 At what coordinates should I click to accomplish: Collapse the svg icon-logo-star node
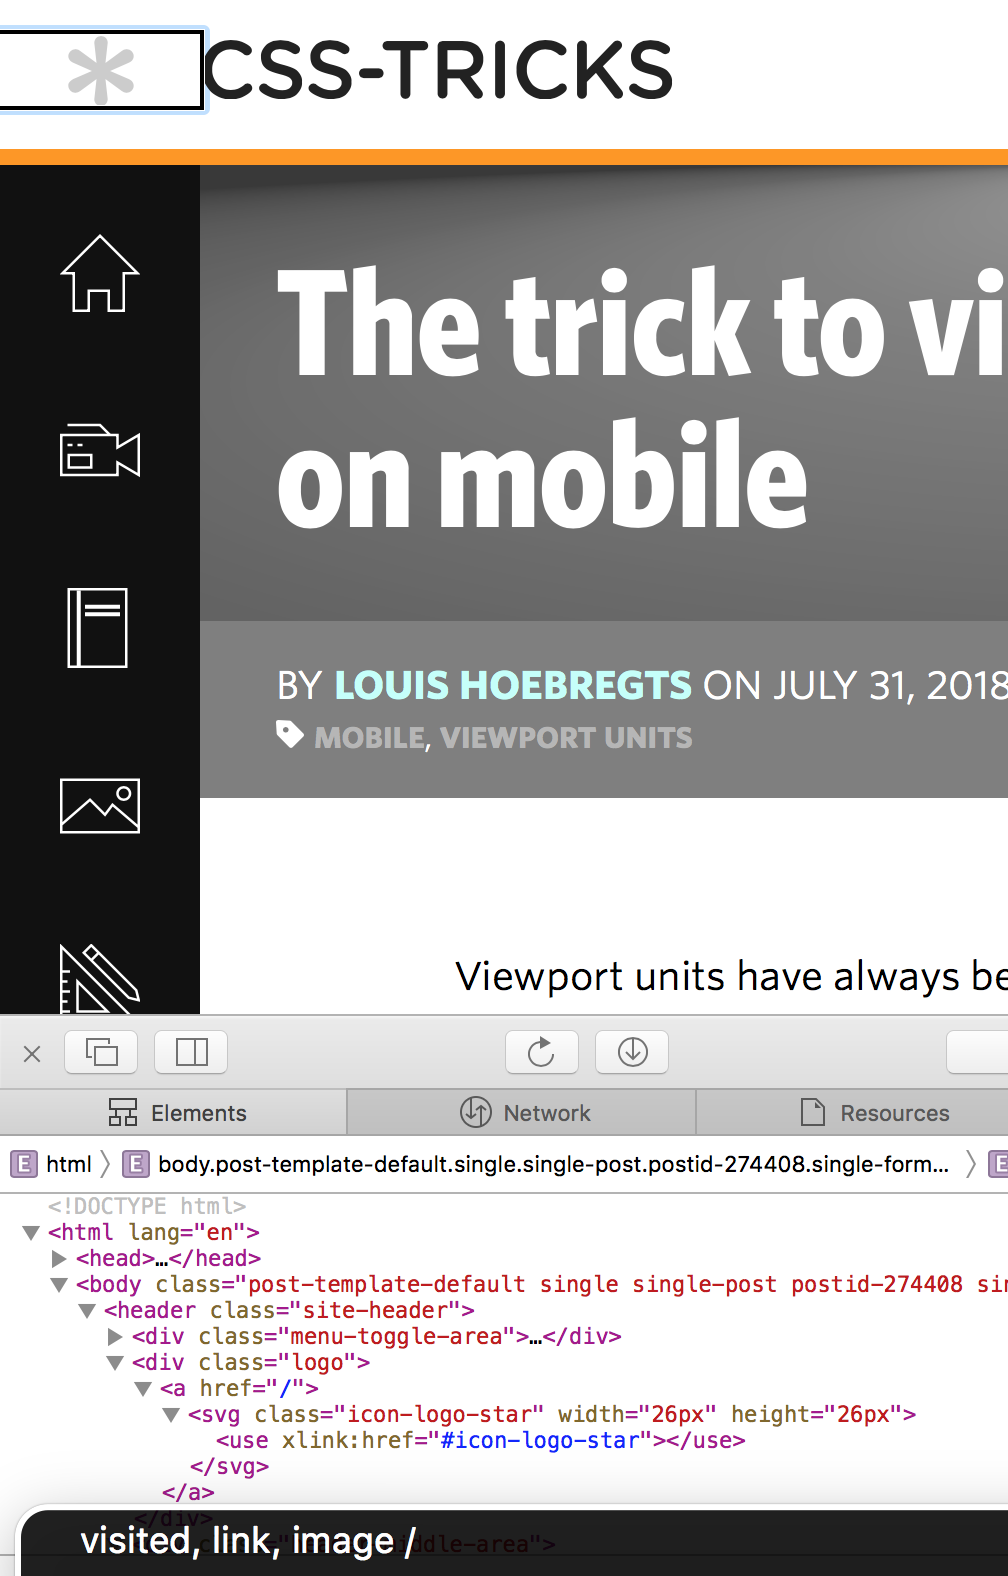pos(171,1415)
